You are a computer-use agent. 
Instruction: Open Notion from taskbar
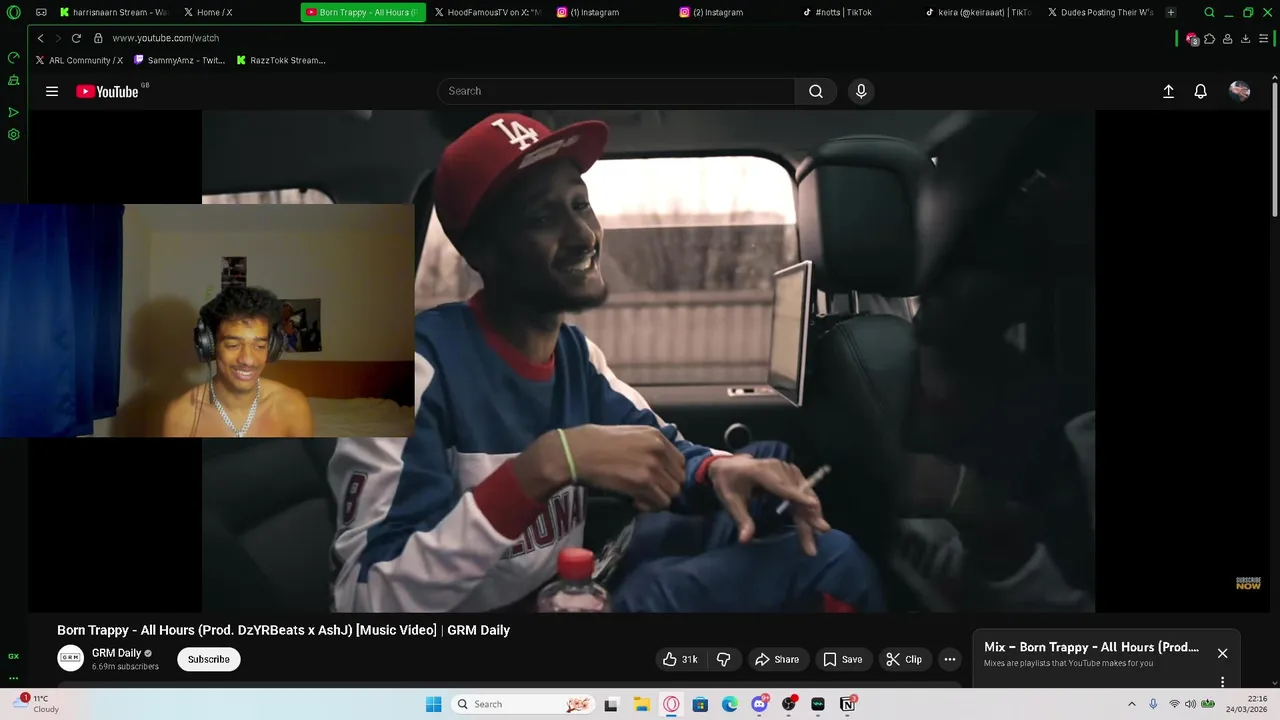pyautogui.click(x=848, y=704)
